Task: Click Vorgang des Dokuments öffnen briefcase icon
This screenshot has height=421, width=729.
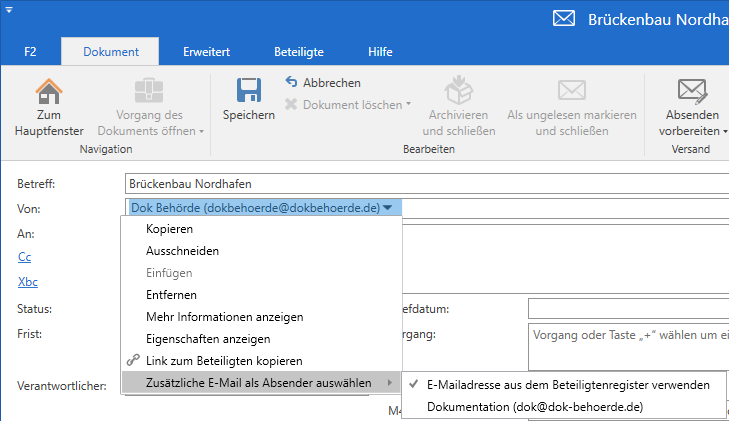Action: pos(150,90)
